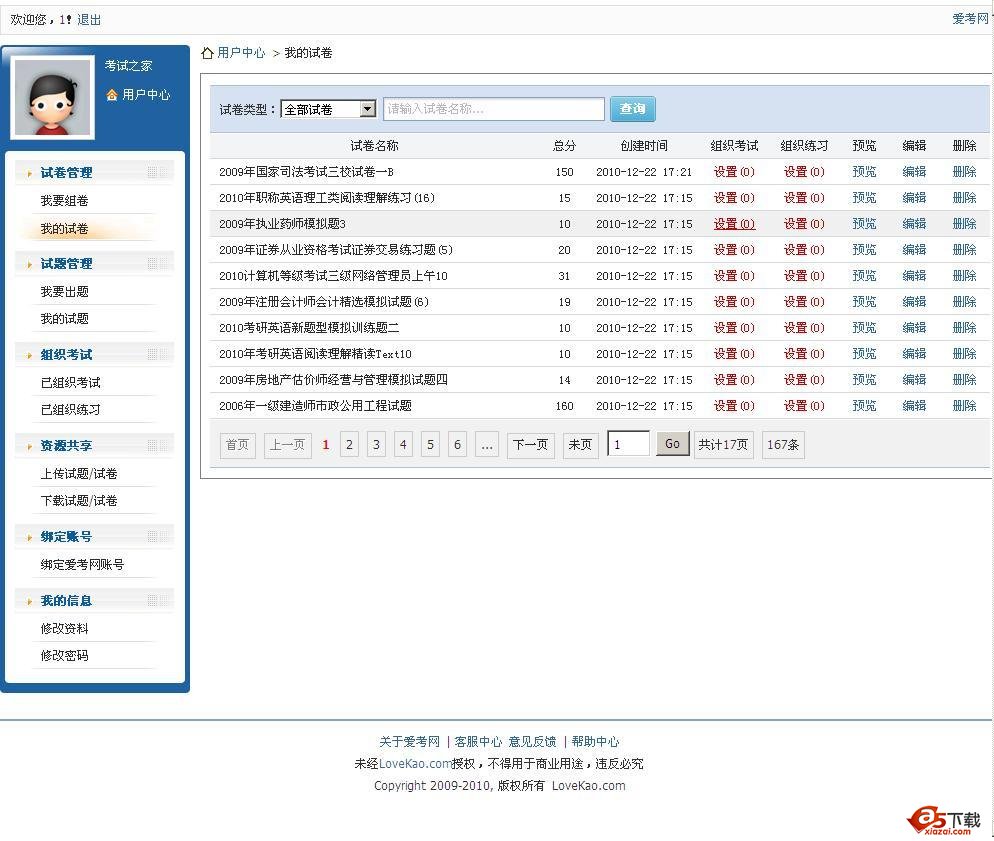994x841 pixels.
Task: Collapse the 试卷管理 section arrow
Action: click(x=30, y=173)
